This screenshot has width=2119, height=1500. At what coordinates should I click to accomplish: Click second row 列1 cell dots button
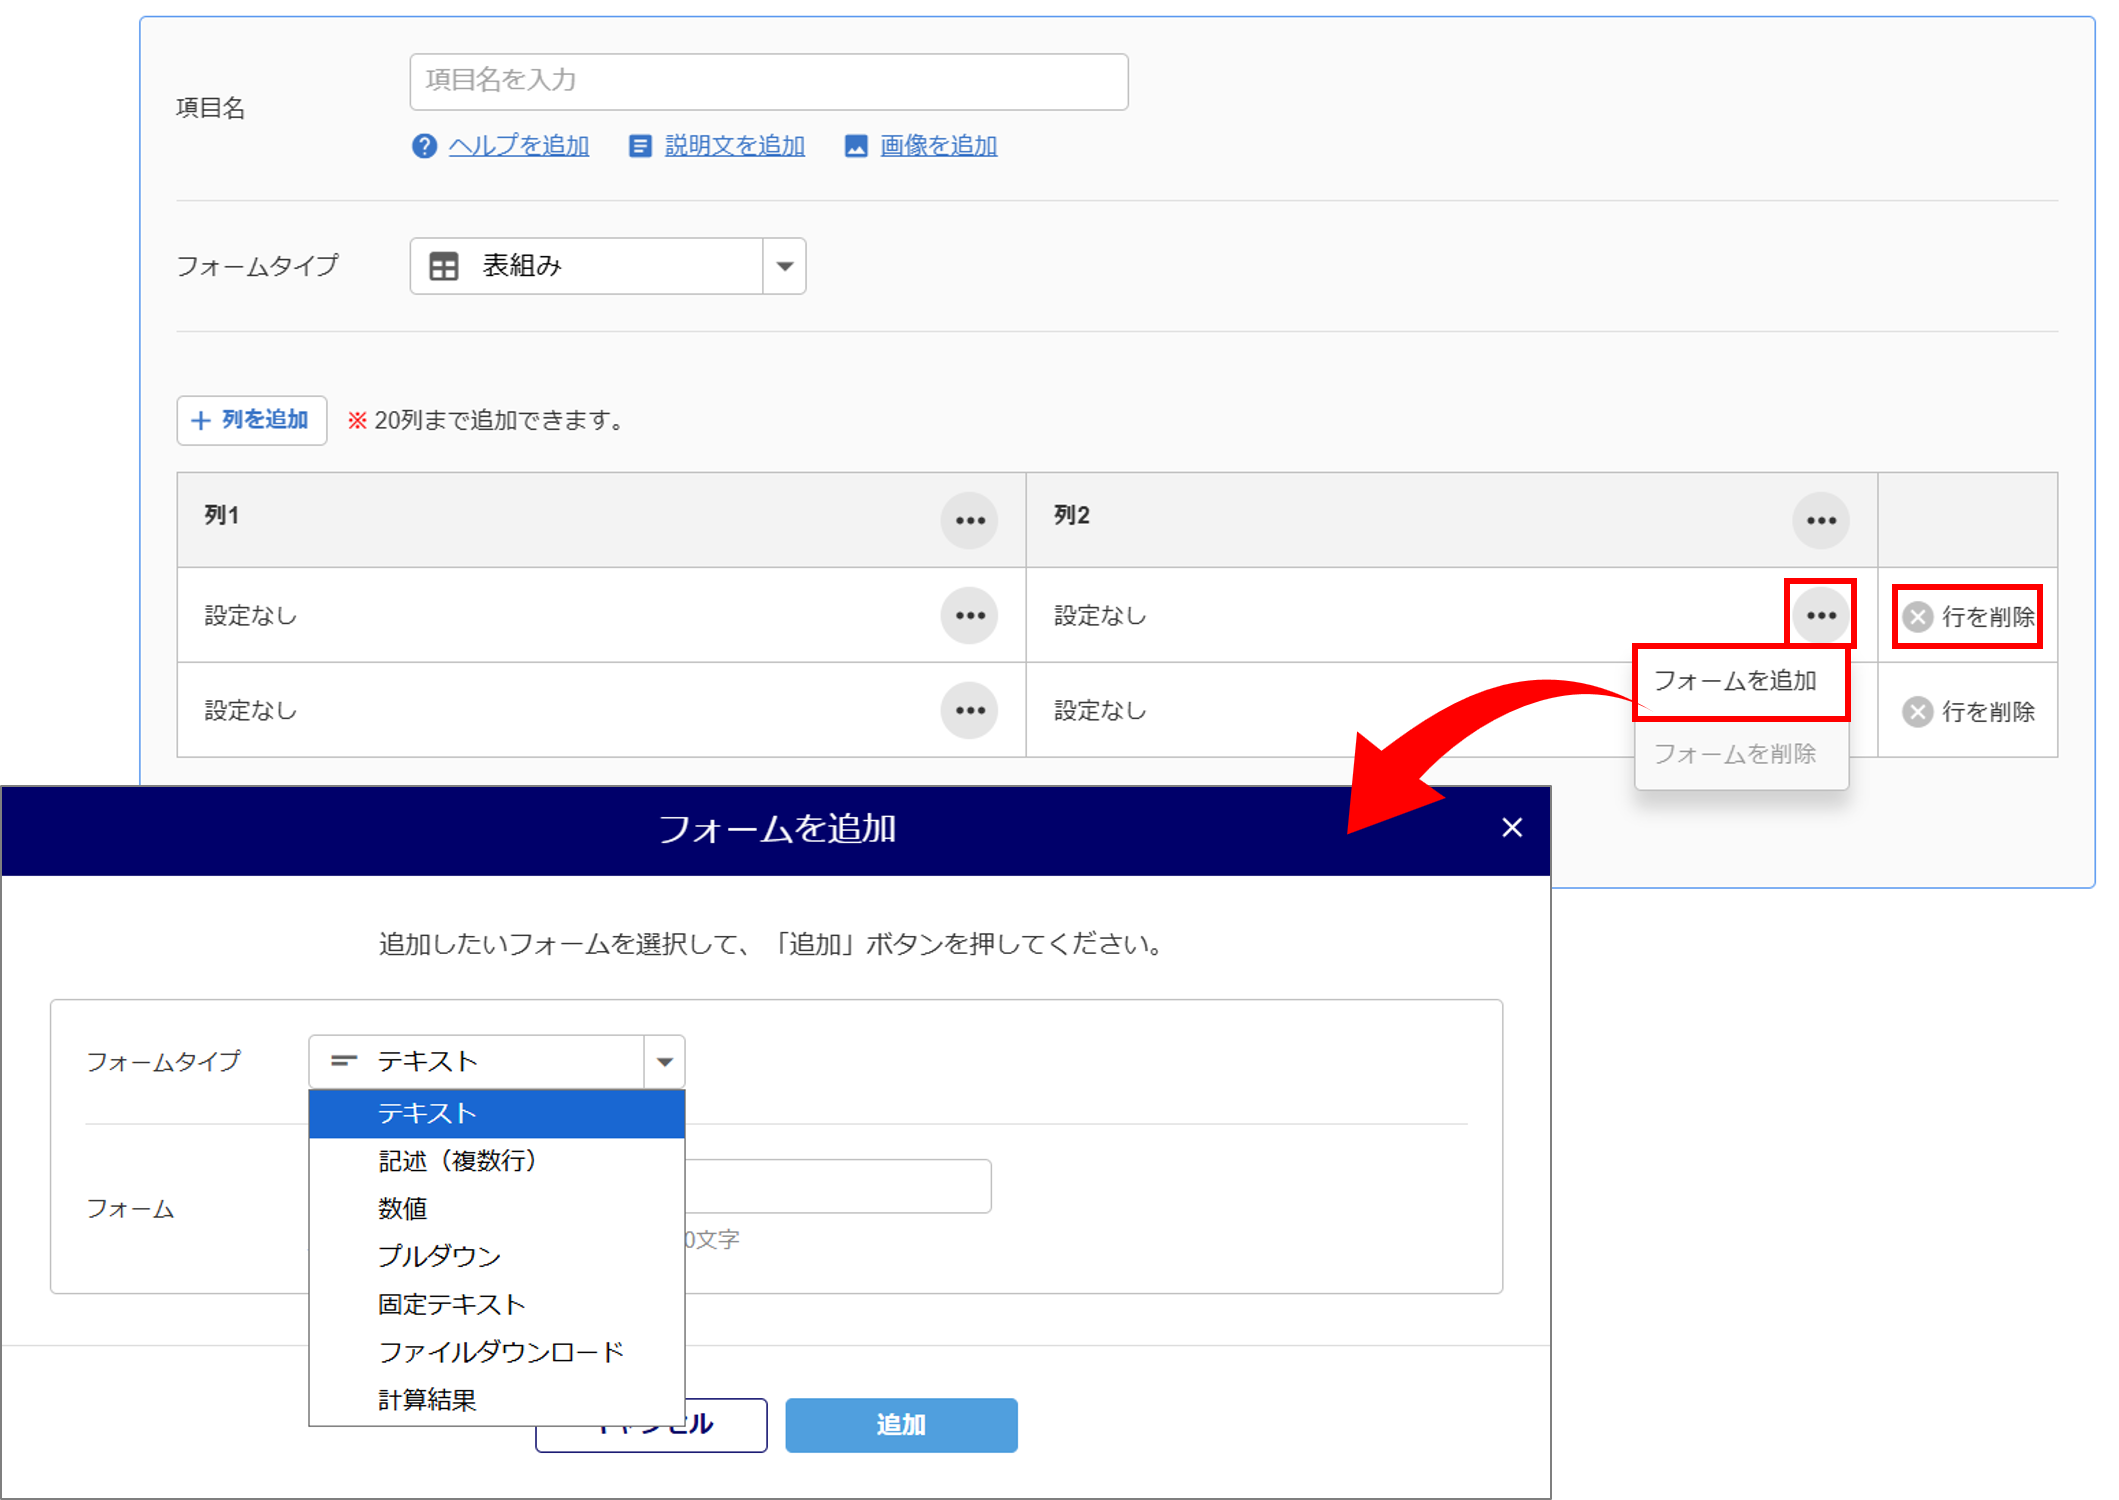pyautogui.click(x=969, y=710)
